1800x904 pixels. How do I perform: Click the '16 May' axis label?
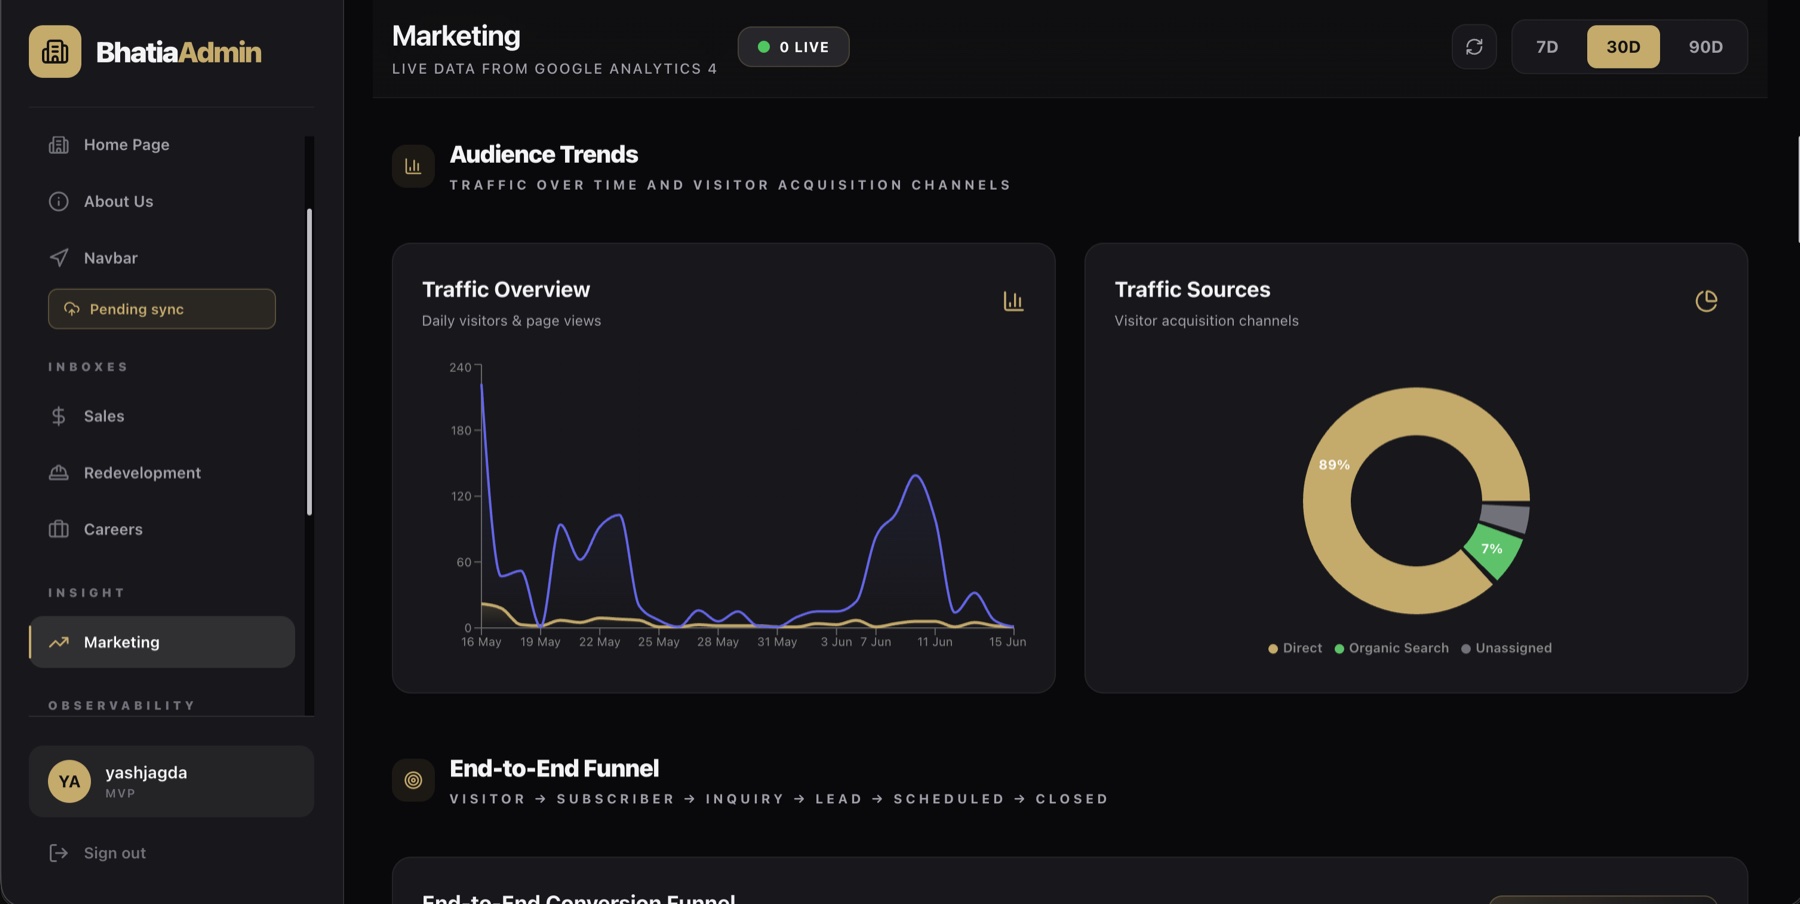tap(481, 642)
